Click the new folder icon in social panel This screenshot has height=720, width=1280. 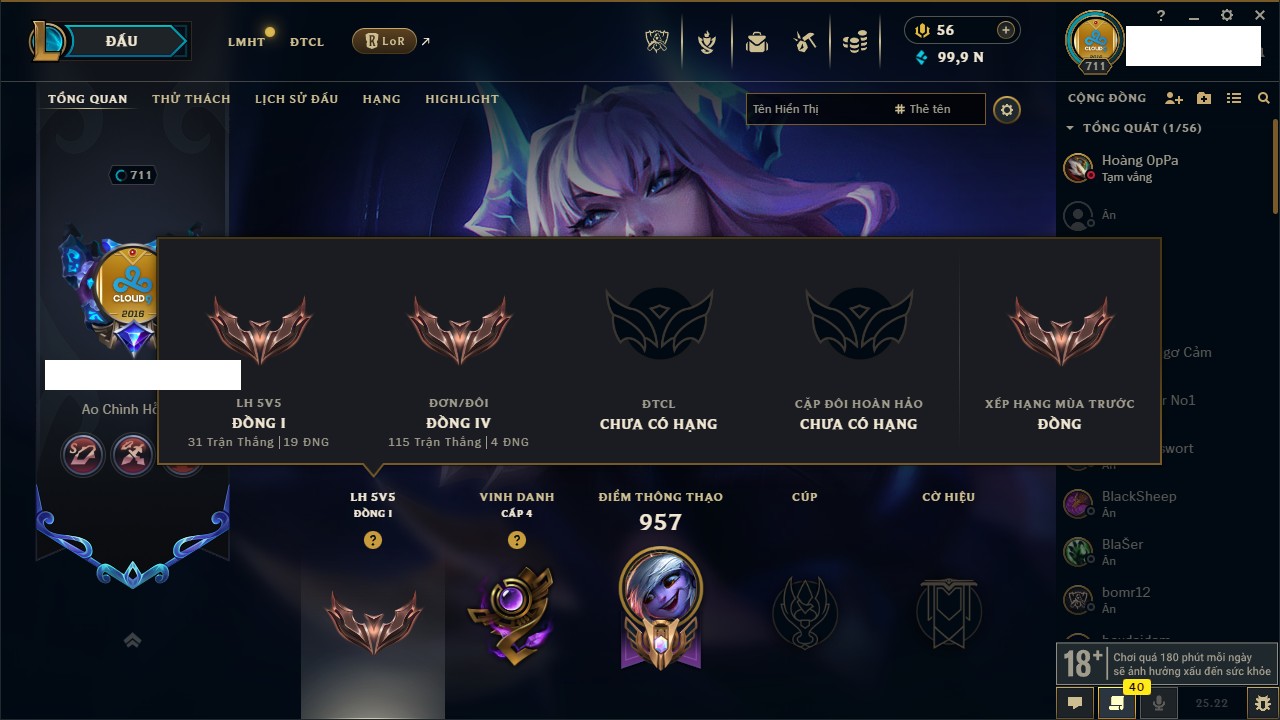1204,98
